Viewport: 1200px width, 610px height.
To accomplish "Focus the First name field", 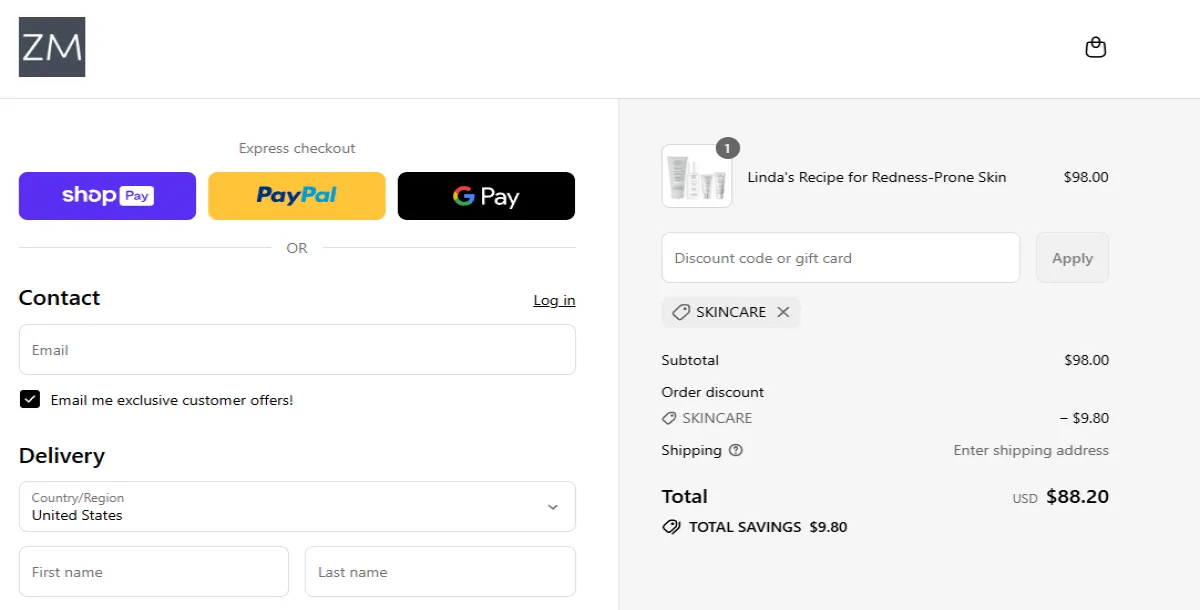I will [154, 572].
